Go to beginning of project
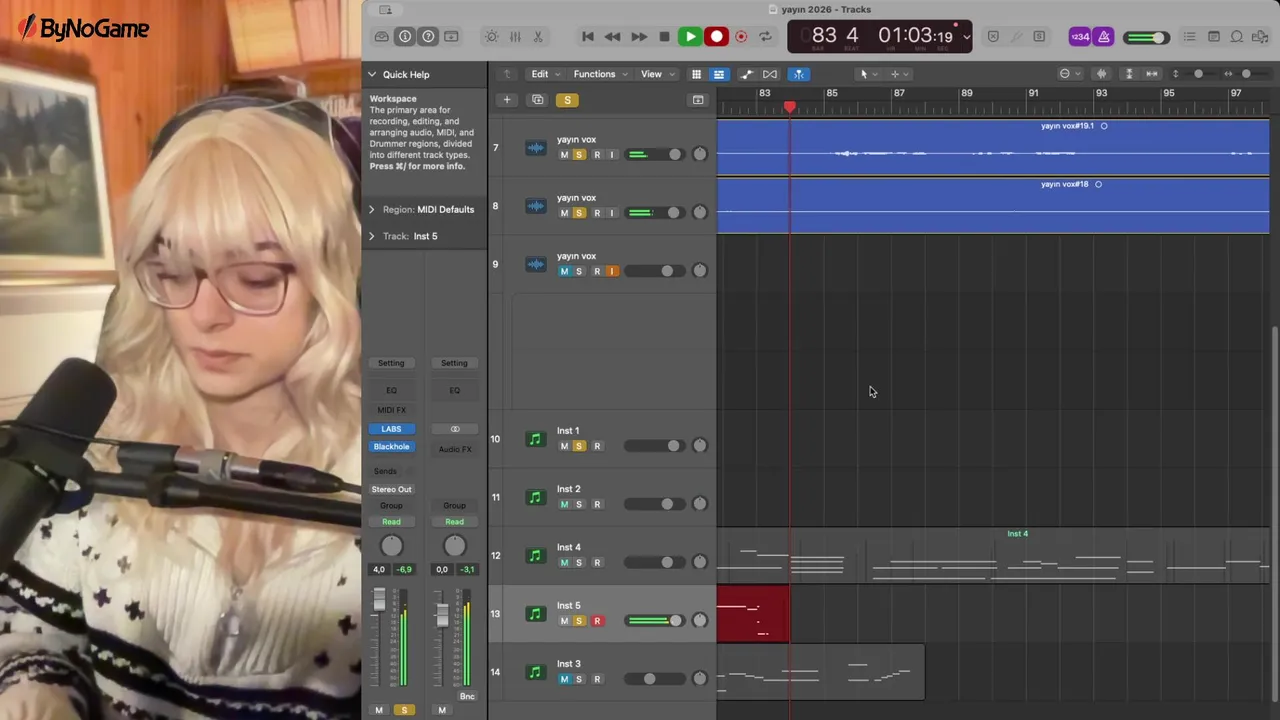Screen dimensions: 1280x720 click(x=588, y=37)
